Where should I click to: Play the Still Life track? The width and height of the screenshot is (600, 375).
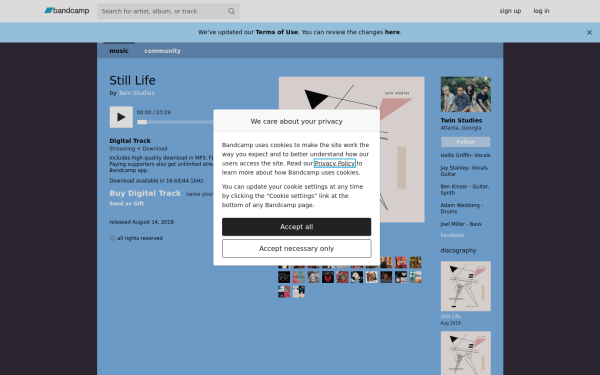tap(121, 117)
